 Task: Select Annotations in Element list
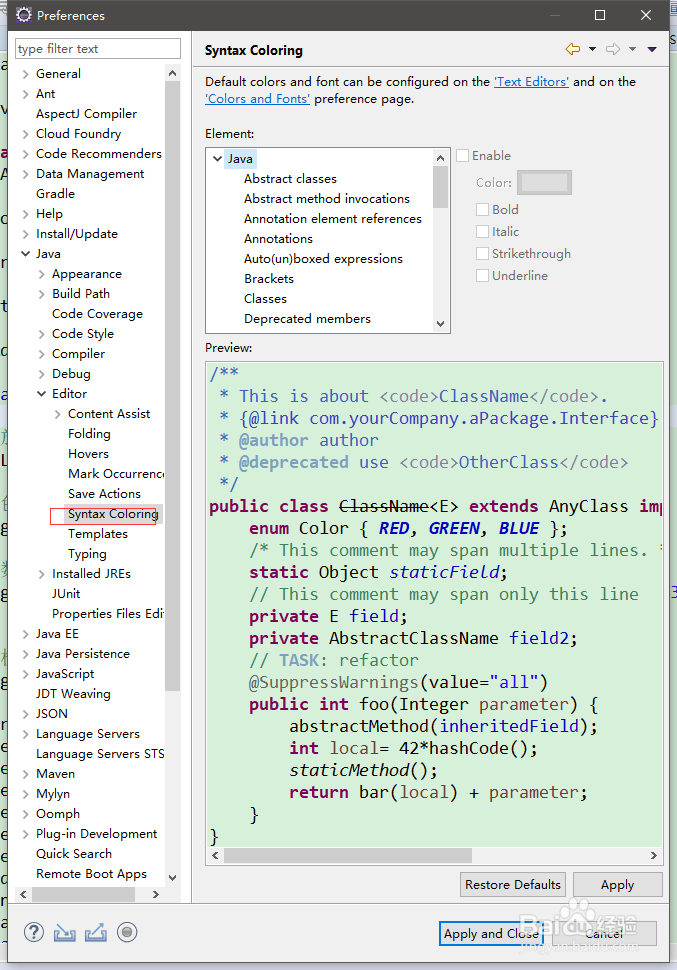coord(278,239)
